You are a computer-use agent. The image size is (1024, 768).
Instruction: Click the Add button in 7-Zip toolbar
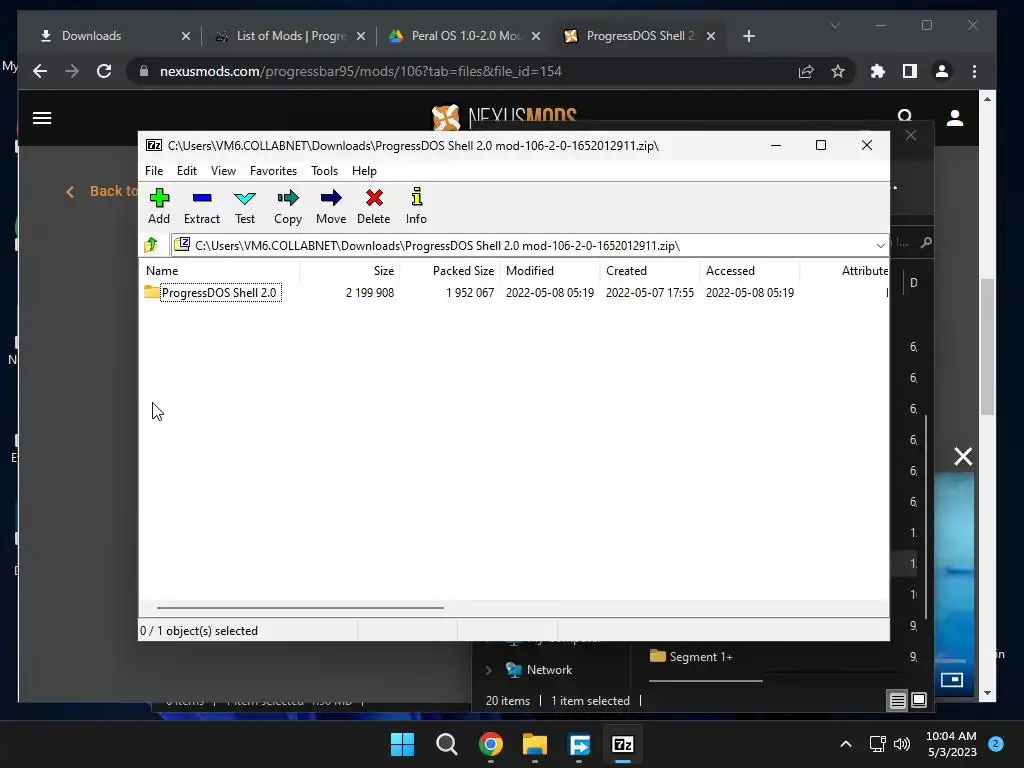click(x=159, y=206)
